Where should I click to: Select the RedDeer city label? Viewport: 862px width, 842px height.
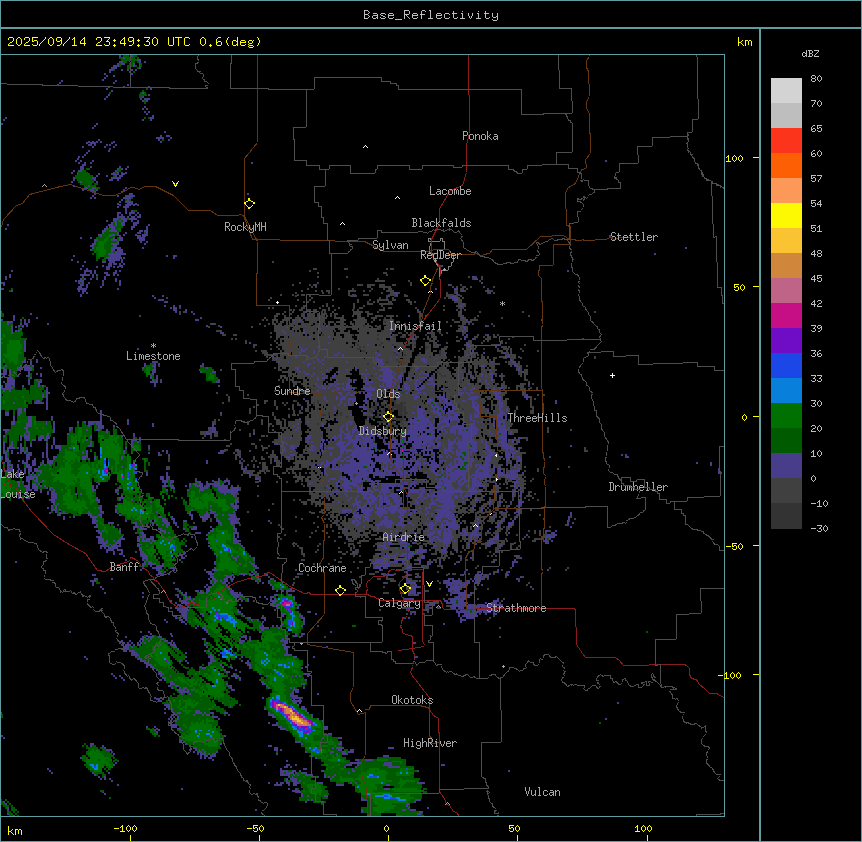tap(440, 255)
